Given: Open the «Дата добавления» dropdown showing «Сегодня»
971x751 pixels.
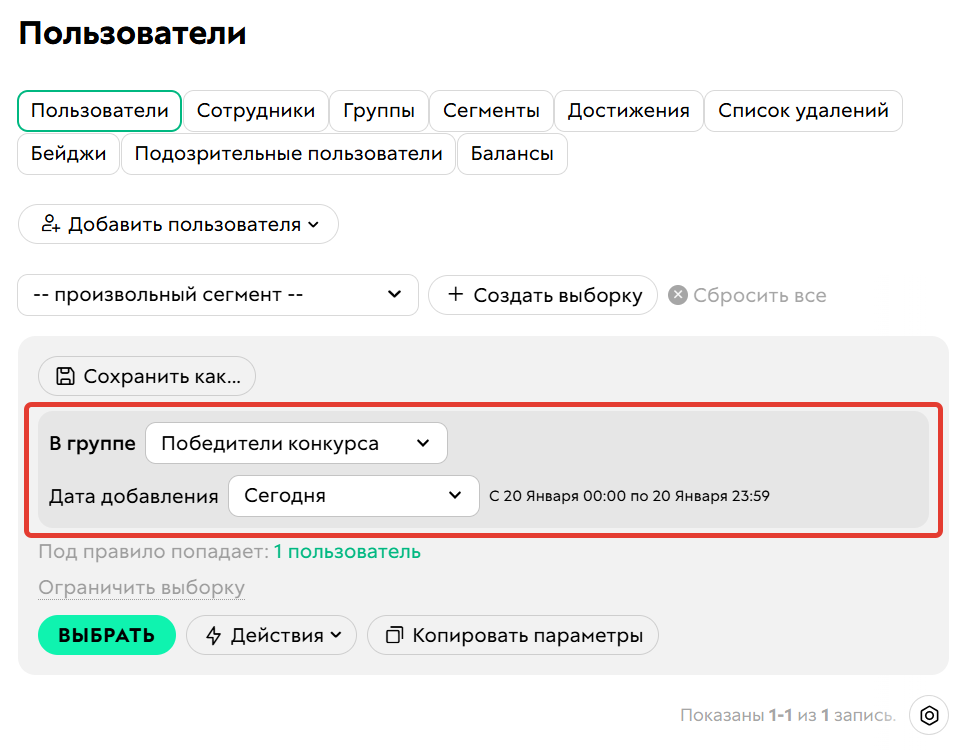Looking at the screenshot, I should [354, 495].
